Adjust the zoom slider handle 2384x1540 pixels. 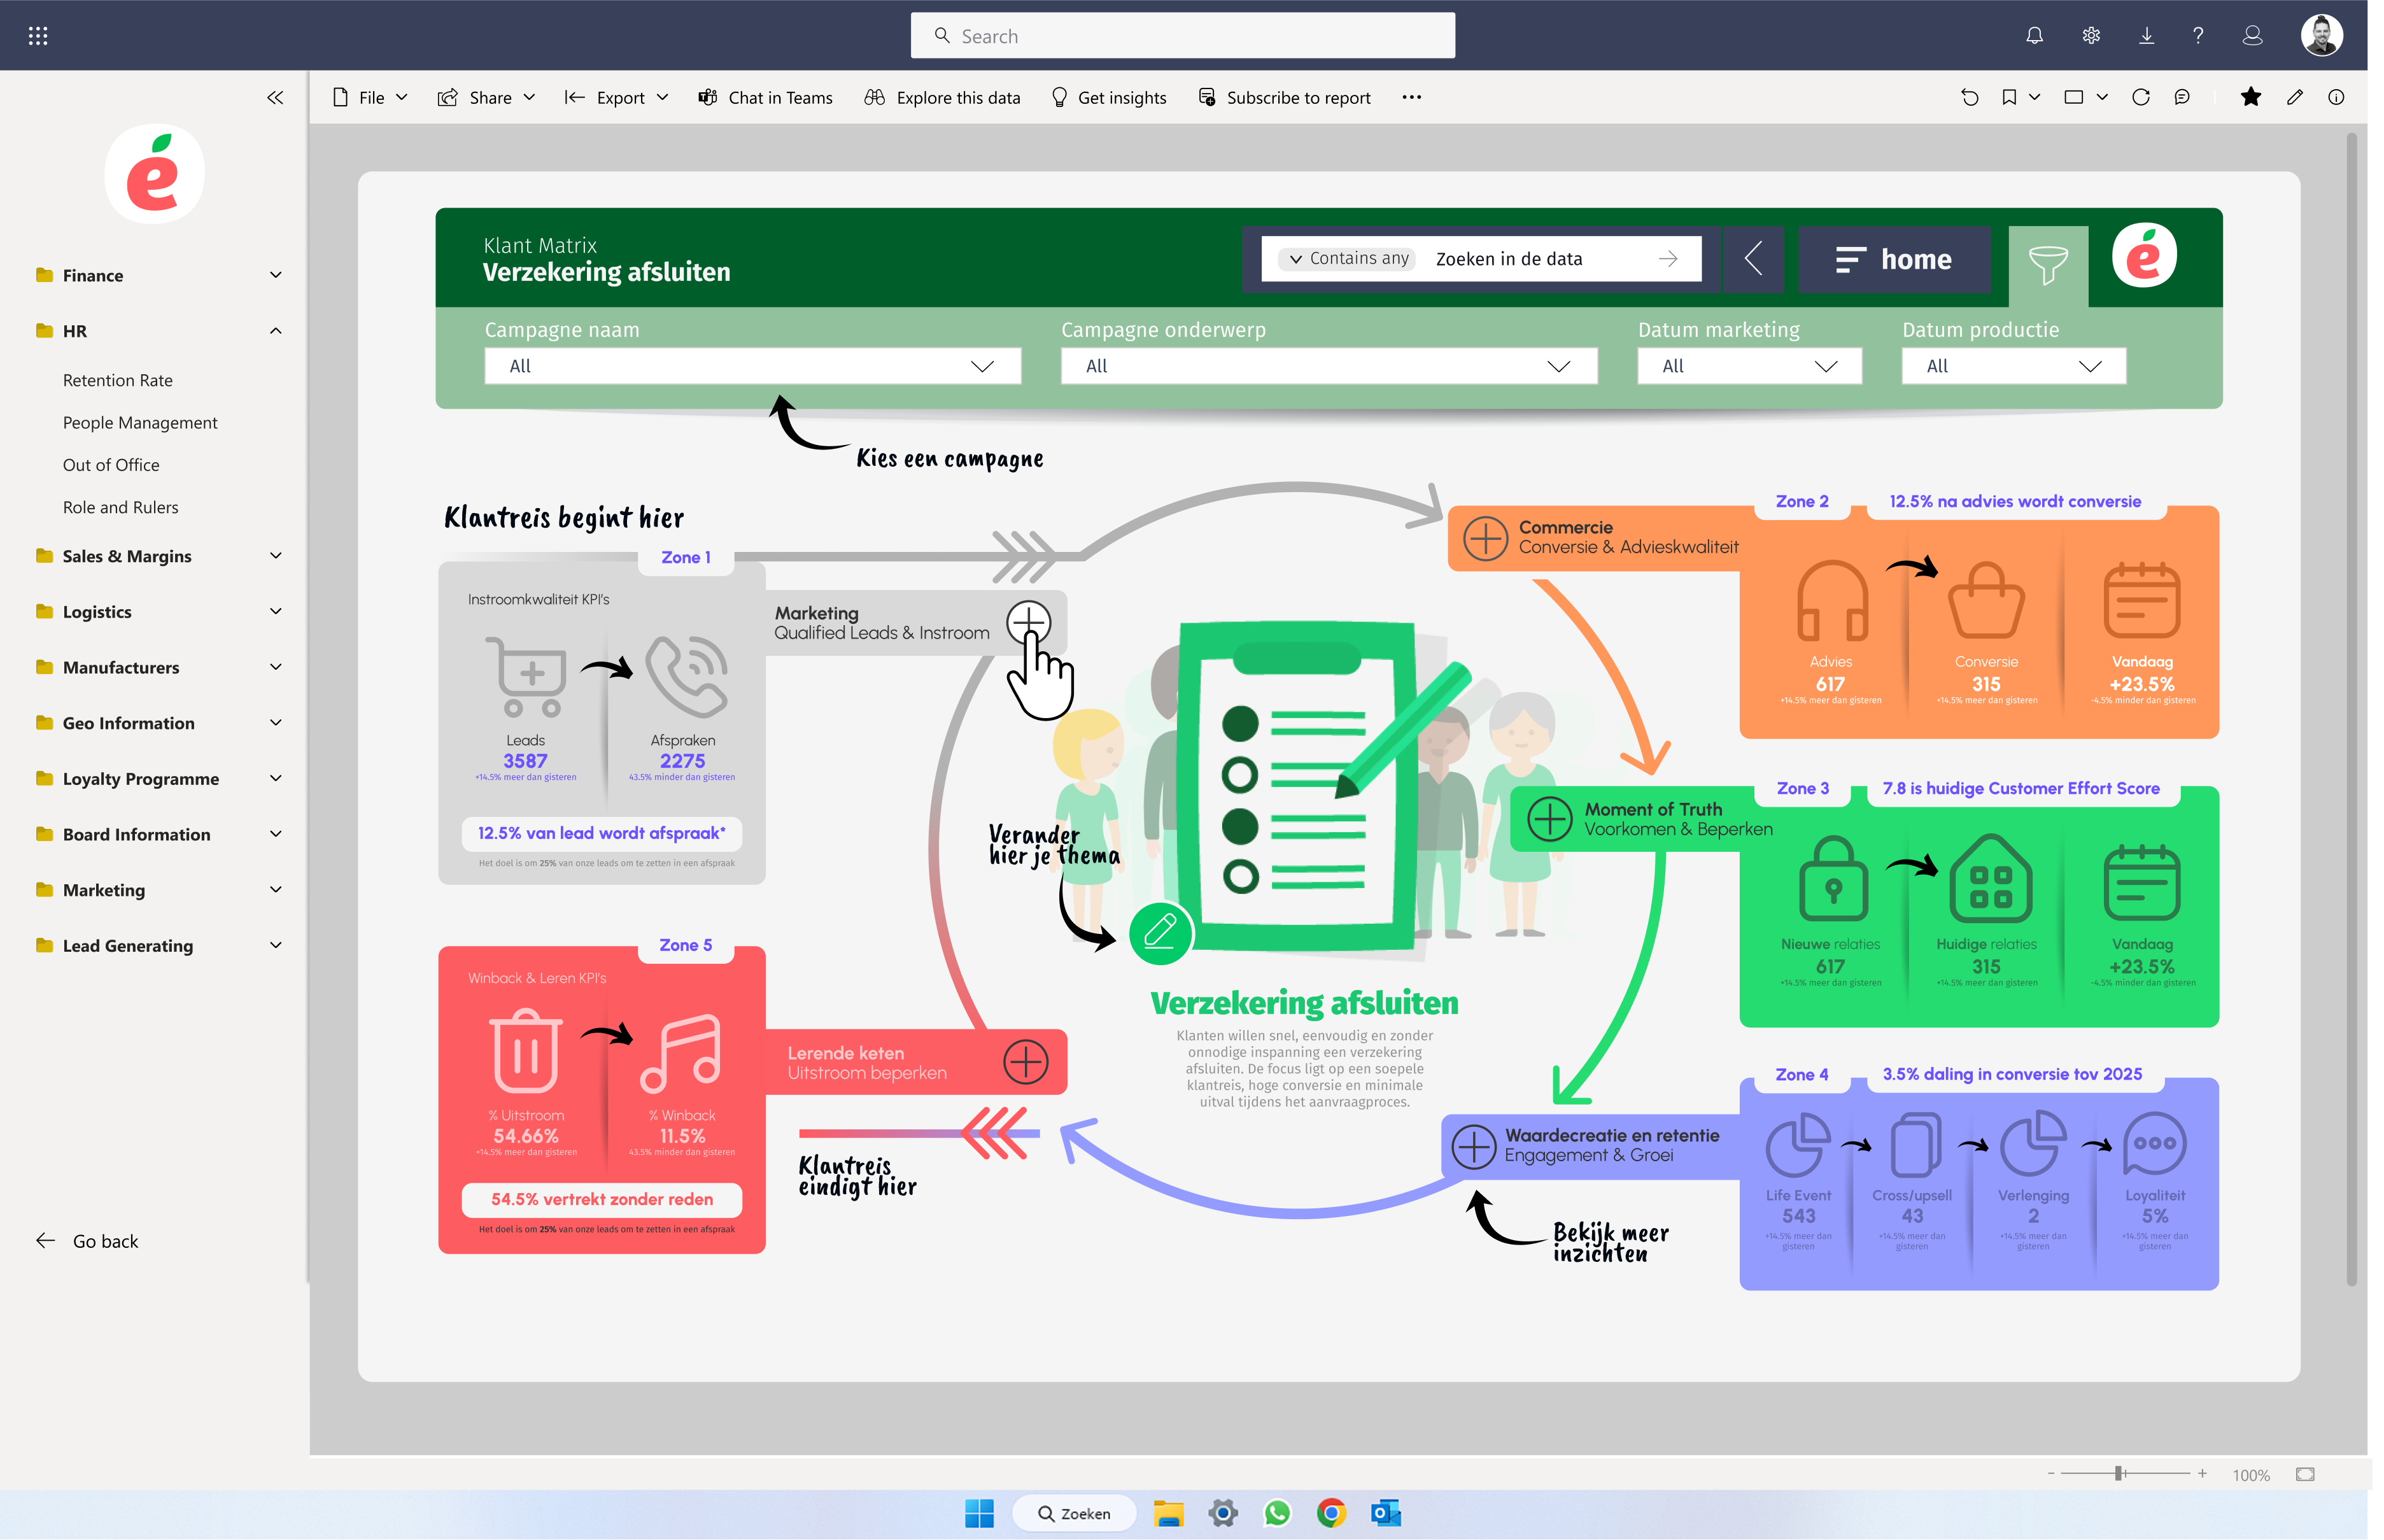point(2118,1473)
